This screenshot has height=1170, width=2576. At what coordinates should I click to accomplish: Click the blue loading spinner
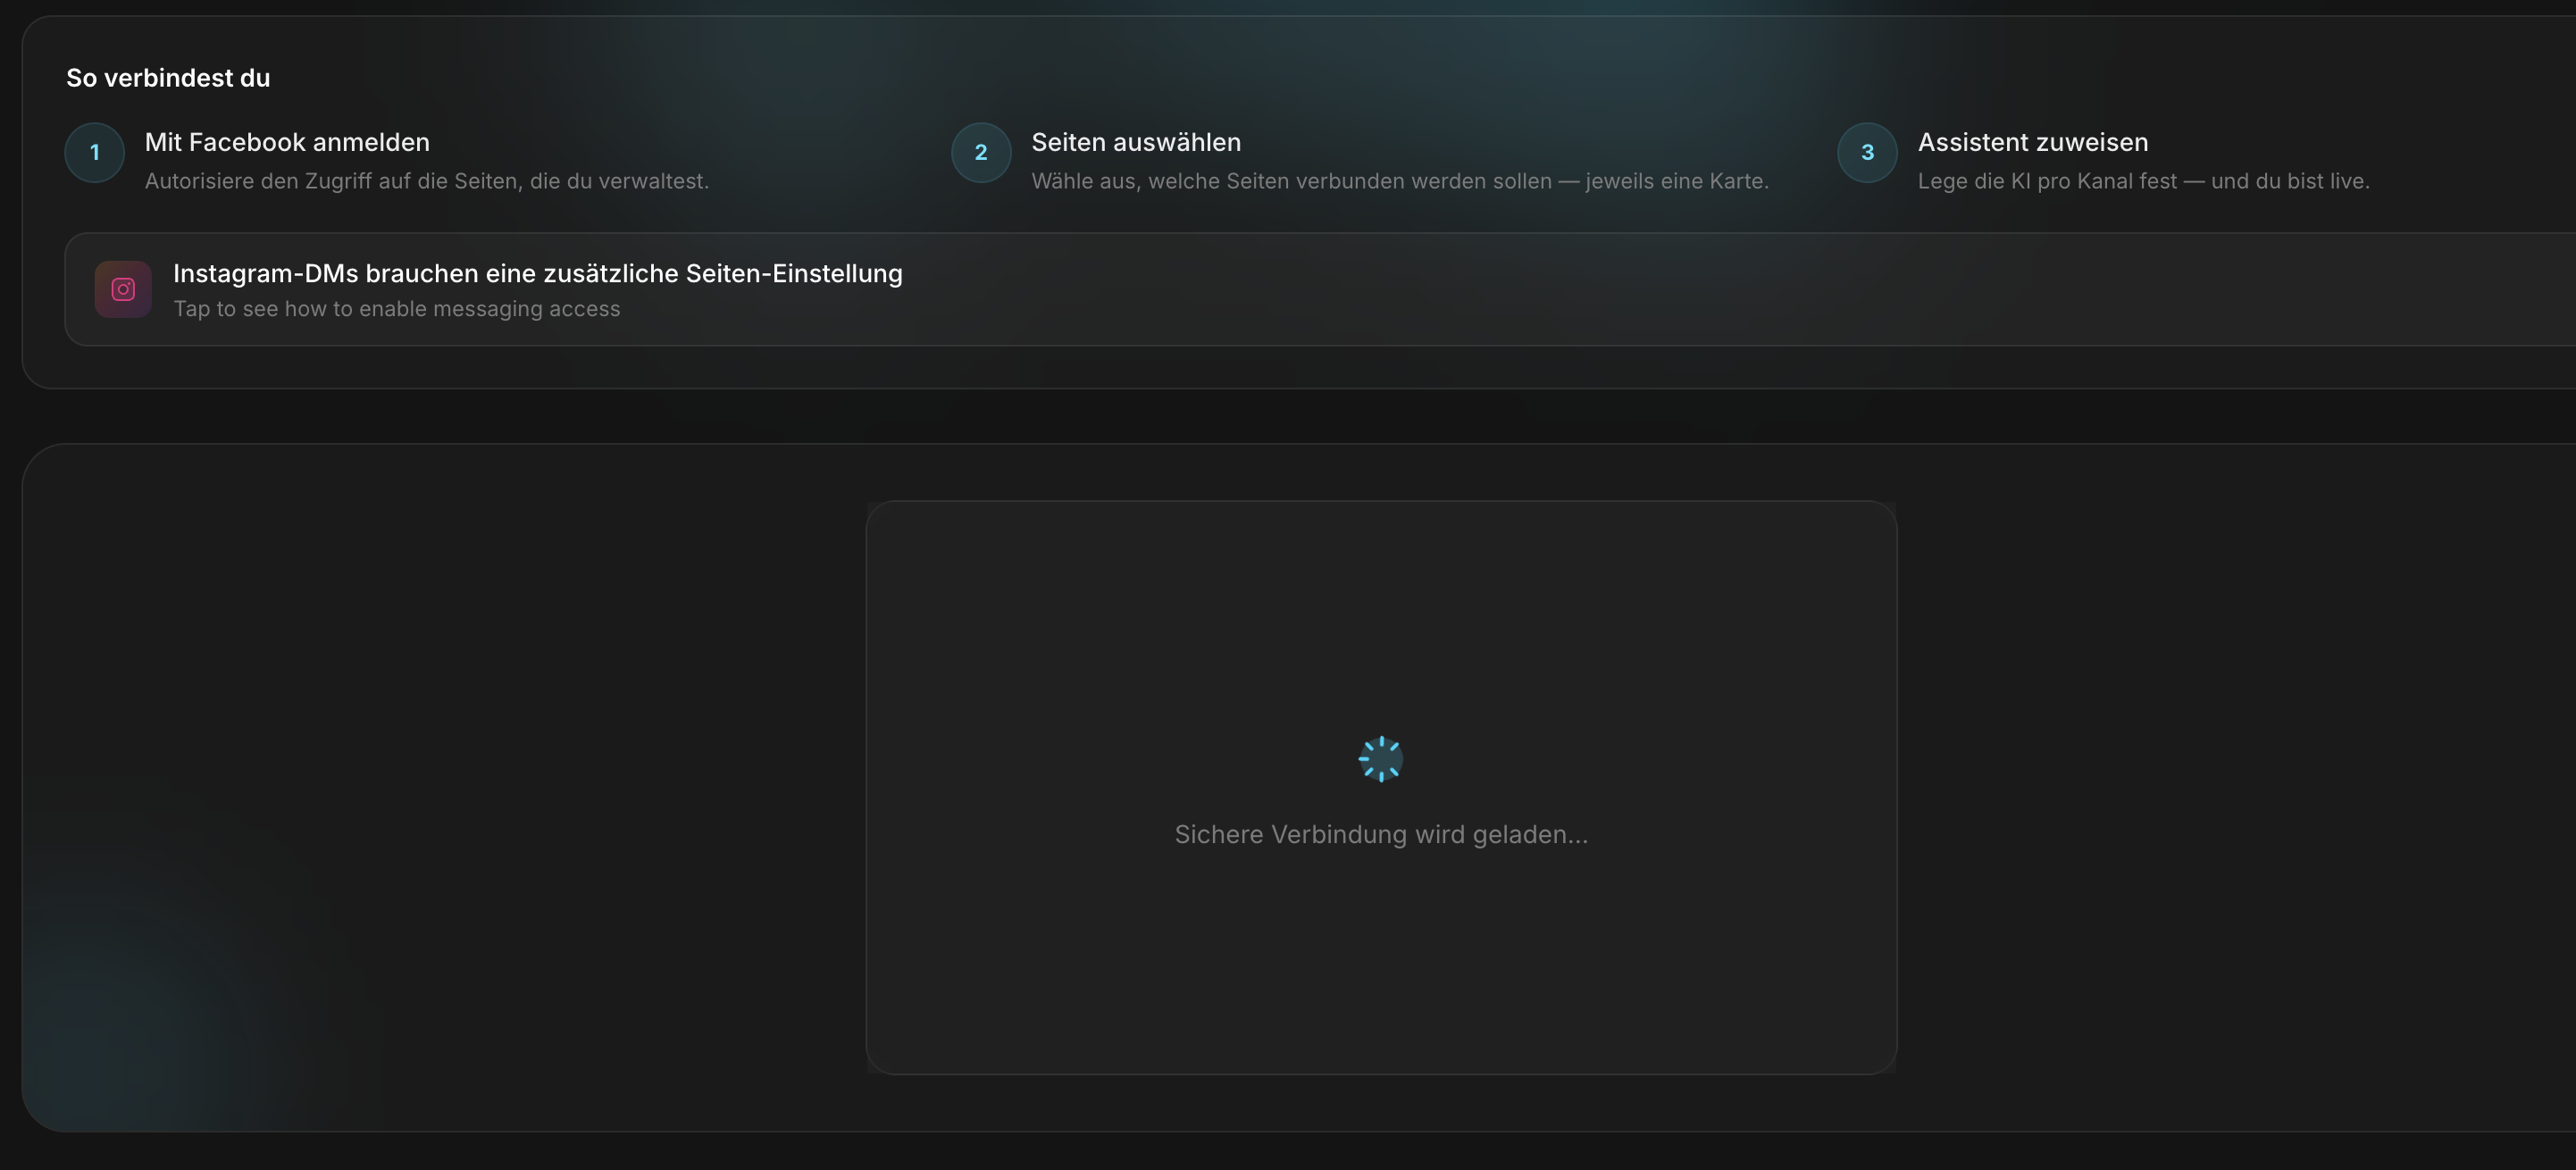(1381, 759)
